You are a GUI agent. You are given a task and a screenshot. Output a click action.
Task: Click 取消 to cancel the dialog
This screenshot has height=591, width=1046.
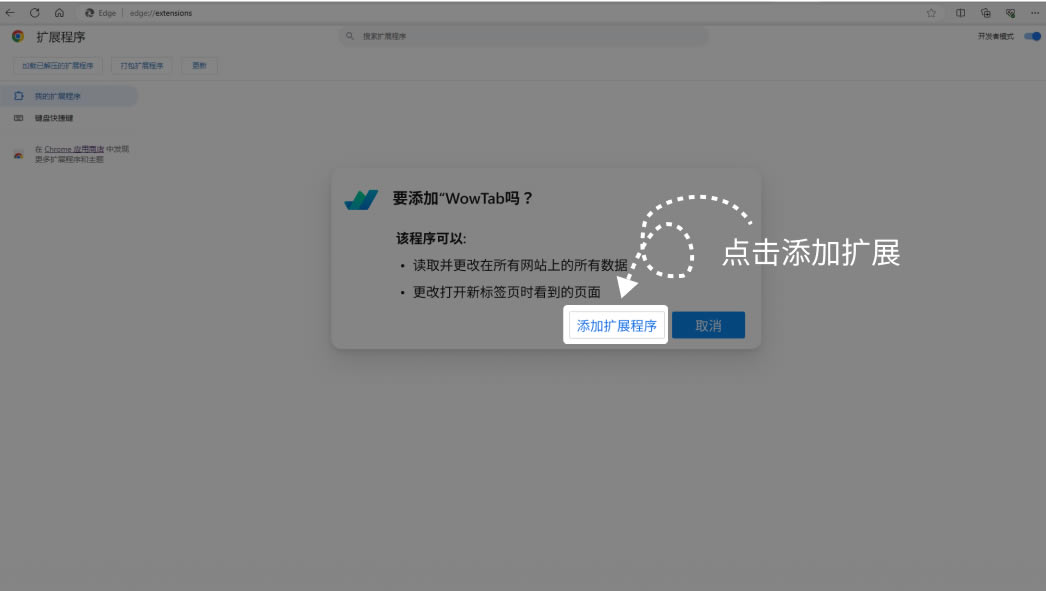click(x=708, y=325)
